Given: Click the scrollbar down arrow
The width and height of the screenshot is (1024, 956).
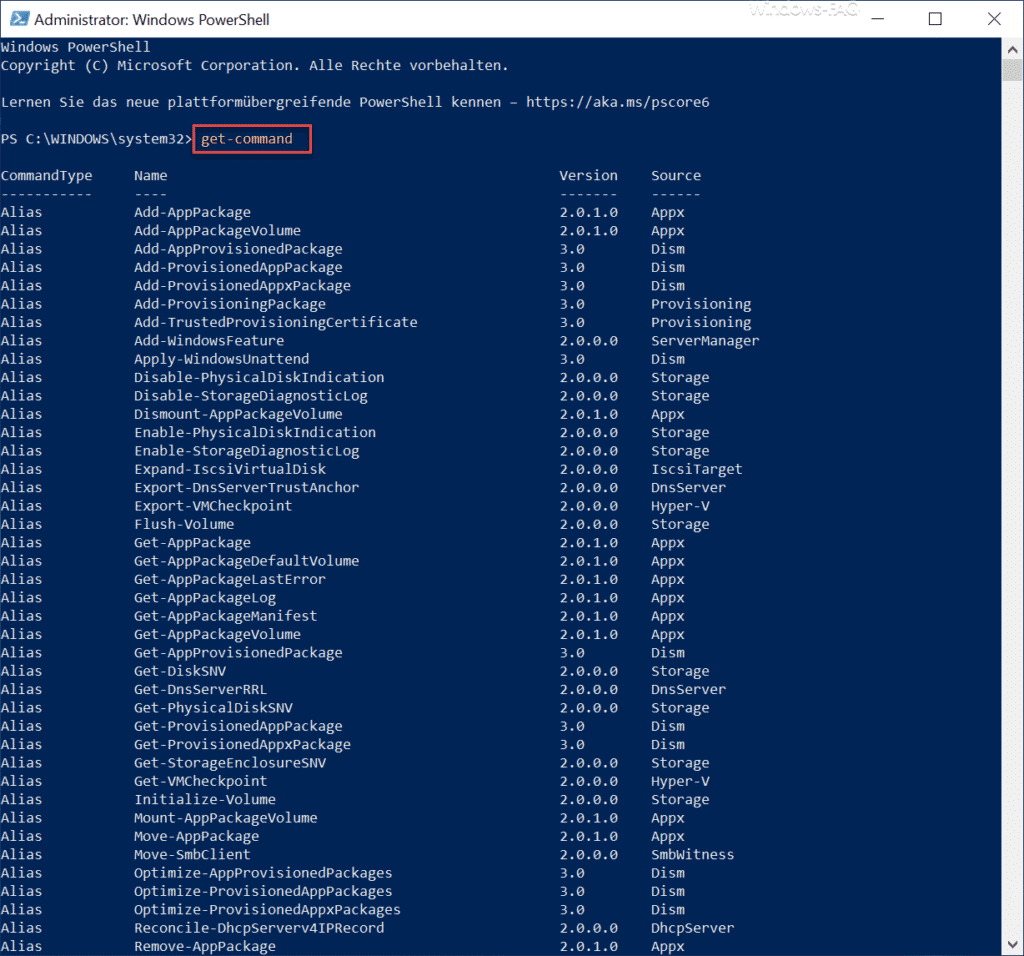Looking at the screenshot, I should point(1012,945).
